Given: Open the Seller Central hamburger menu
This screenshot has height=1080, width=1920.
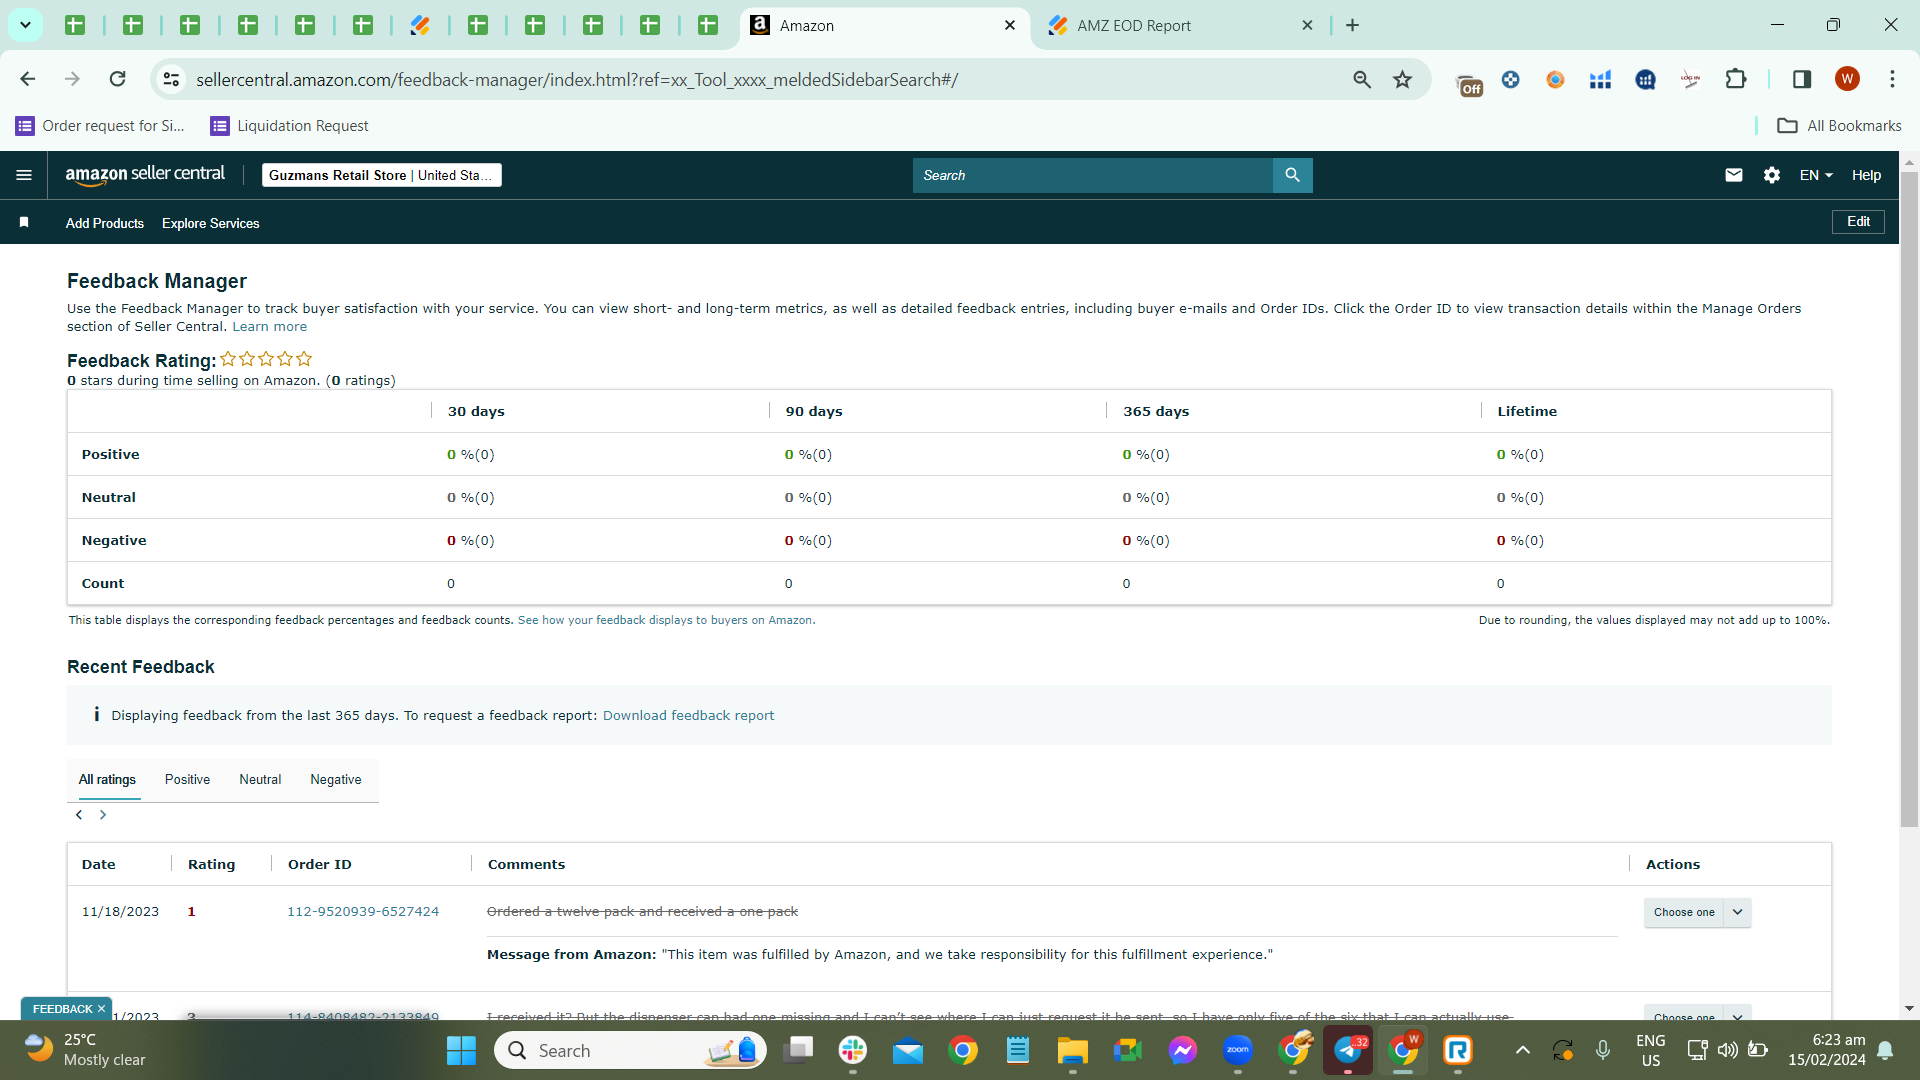Looking at the screenshot, I should coord(24,175).
